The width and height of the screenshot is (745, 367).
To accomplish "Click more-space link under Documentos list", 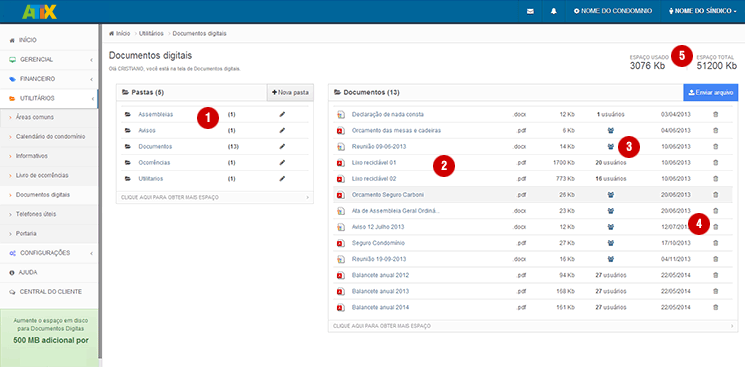I will click(533, 326).
